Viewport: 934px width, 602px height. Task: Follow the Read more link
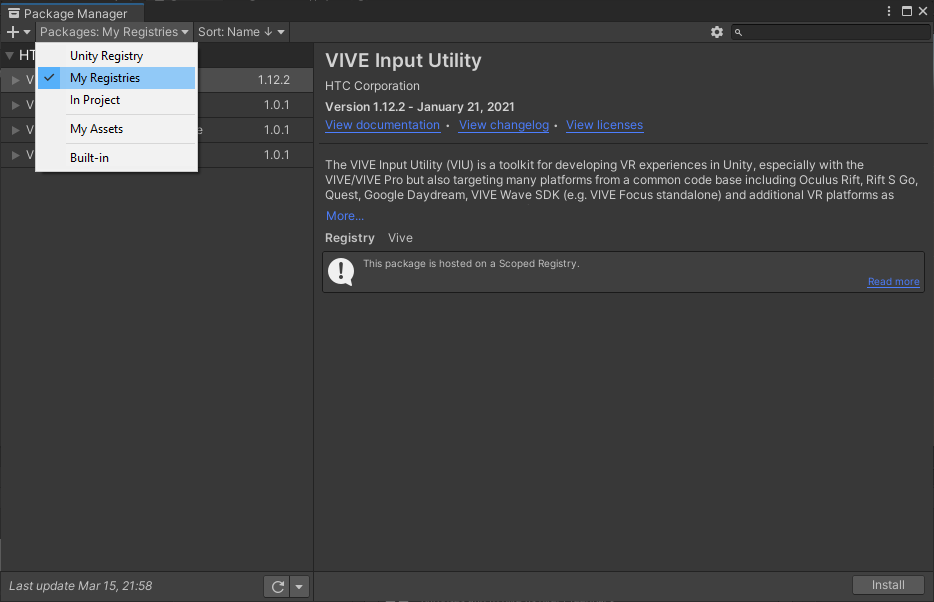pyautogui.click(x=893, y=282)
